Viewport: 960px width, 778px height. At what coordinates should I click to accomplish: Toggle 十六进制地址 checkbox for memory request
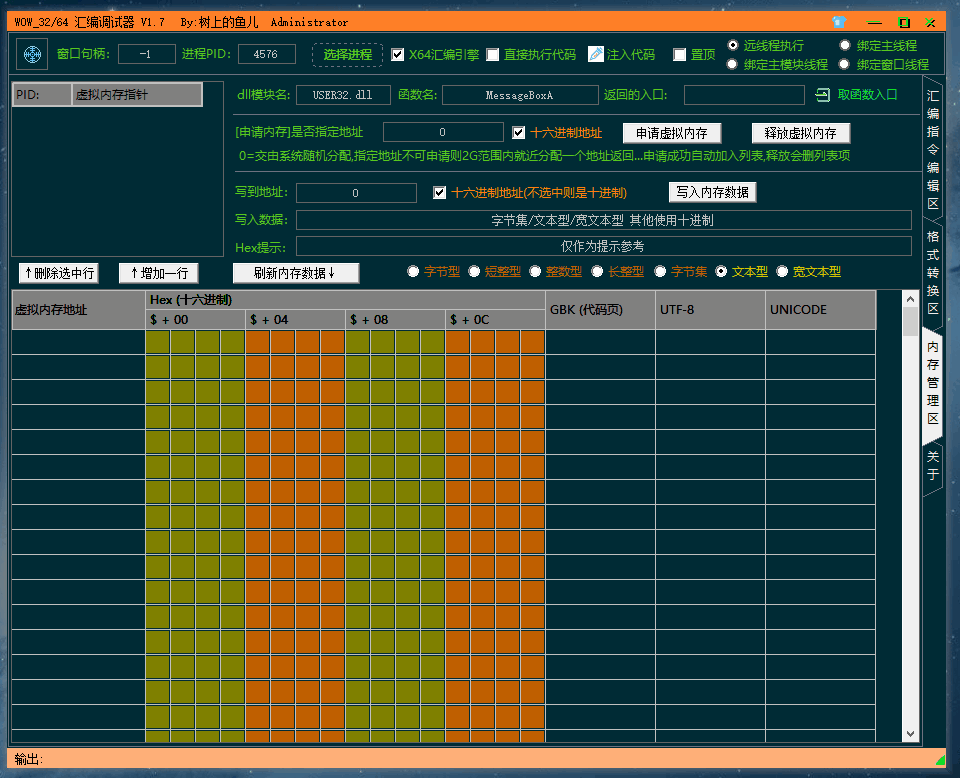pos(519,132)
